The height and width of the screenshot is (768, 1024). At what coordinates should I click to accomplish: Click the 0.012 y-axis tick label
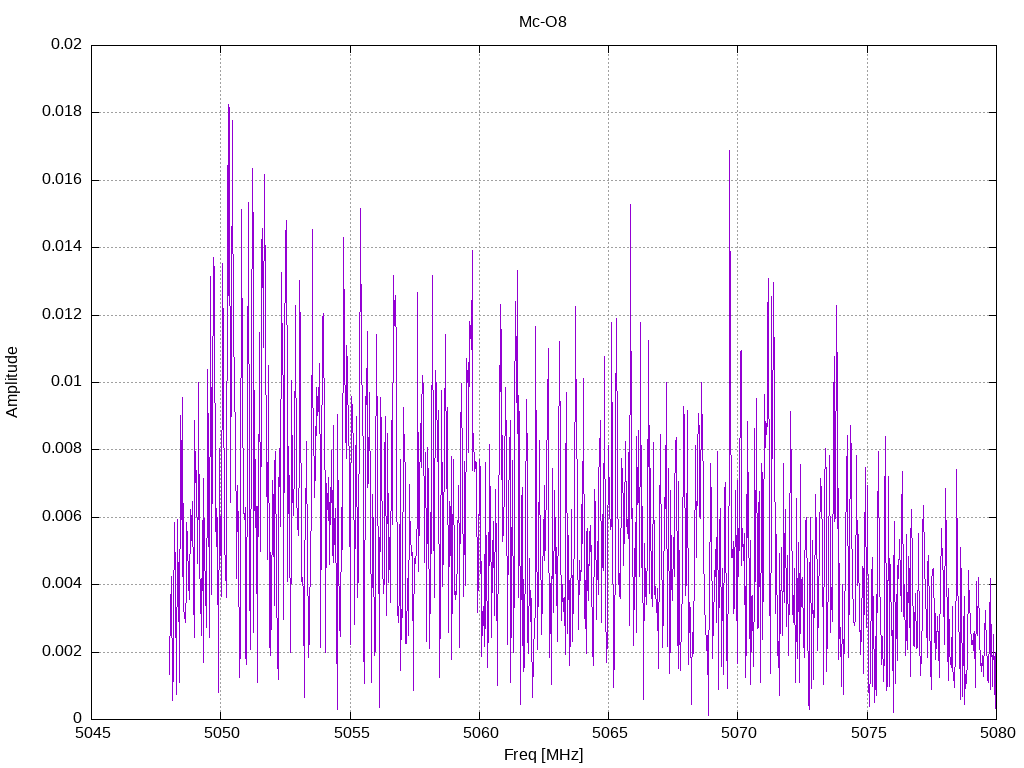coord(62,314)
